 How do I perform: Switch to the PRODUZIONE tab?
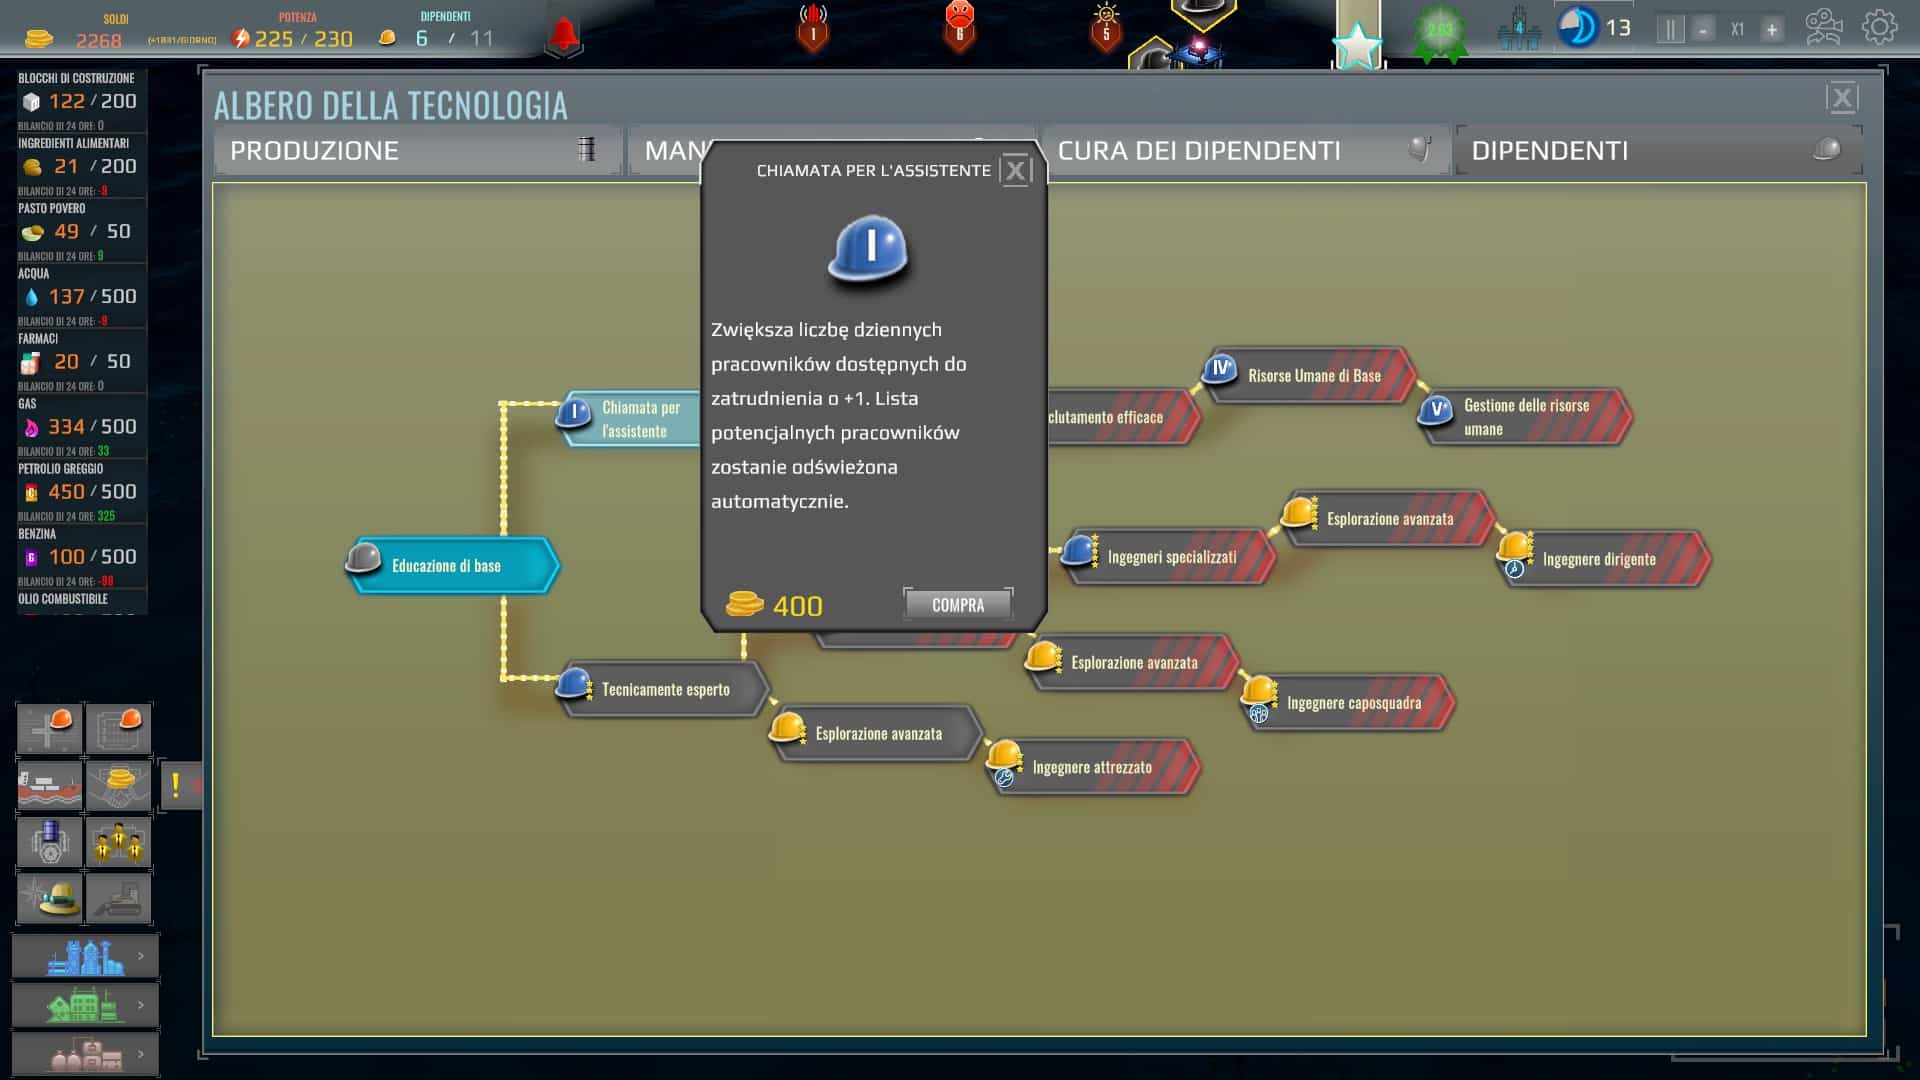tap(417, 151)
